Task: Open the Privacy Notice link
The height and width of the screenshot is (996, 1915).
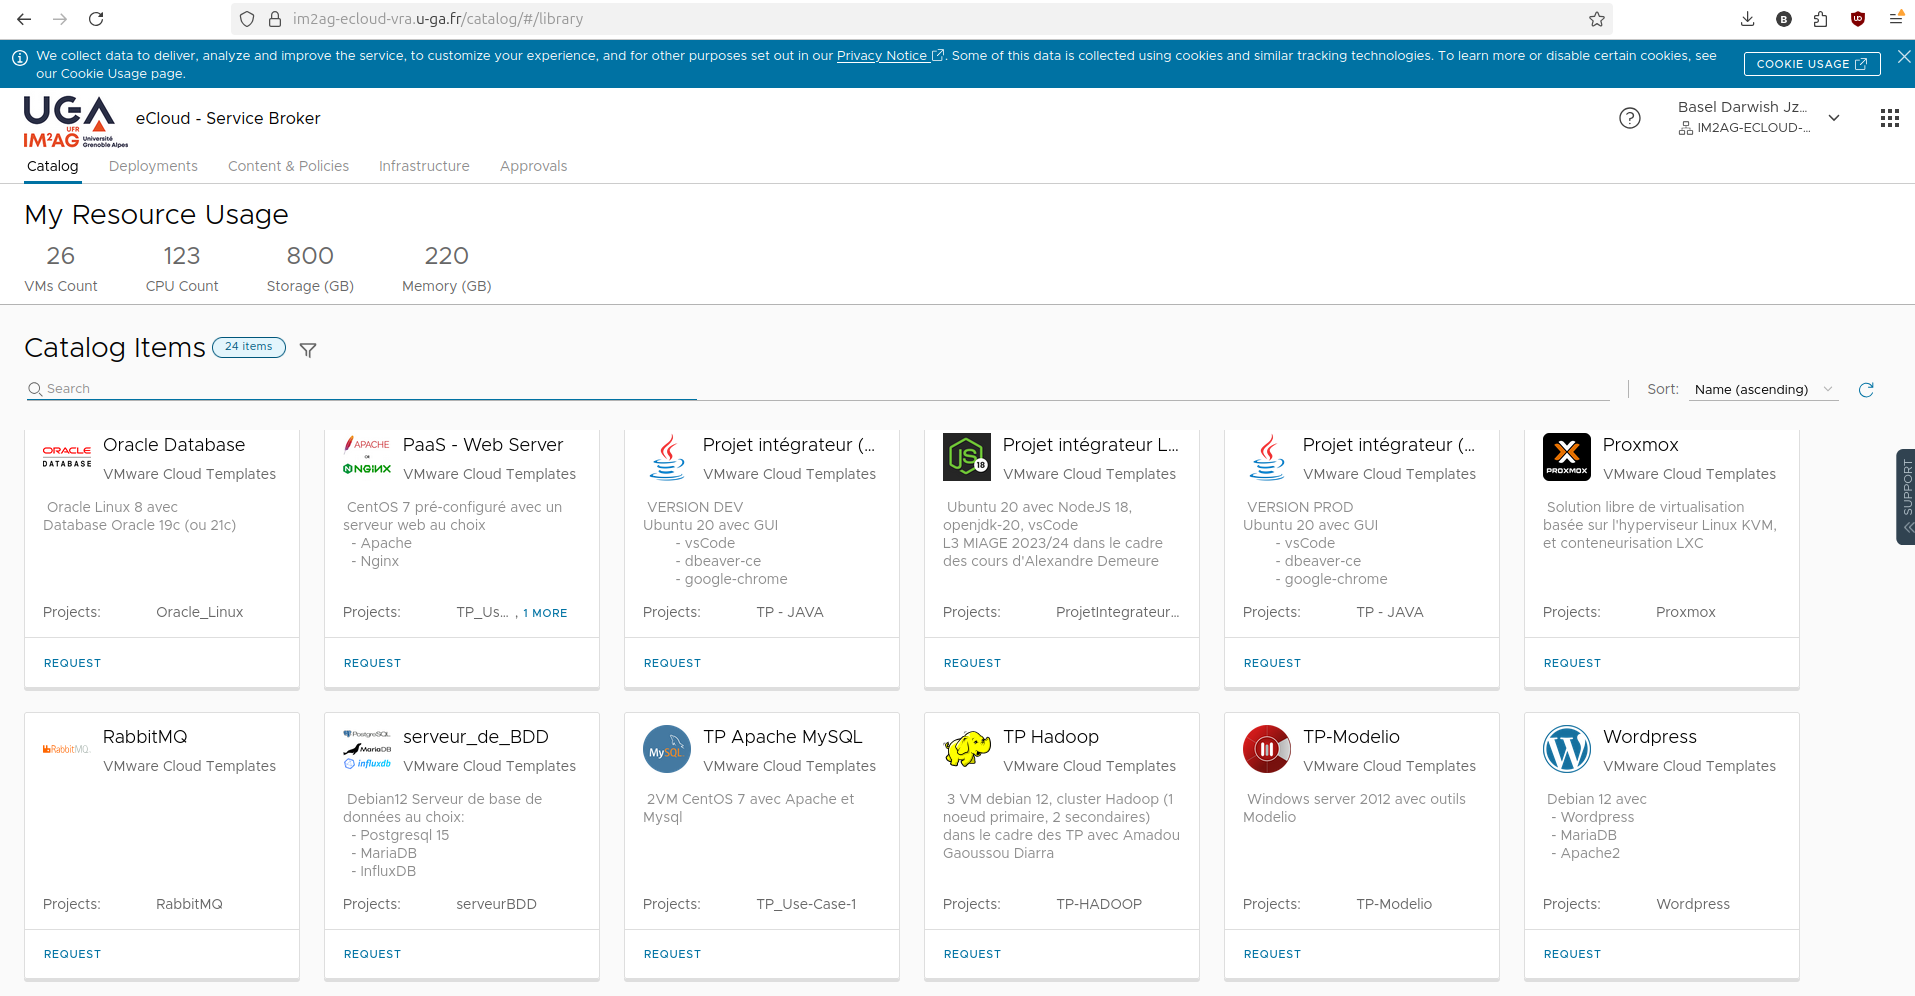Action: [884, 55]
